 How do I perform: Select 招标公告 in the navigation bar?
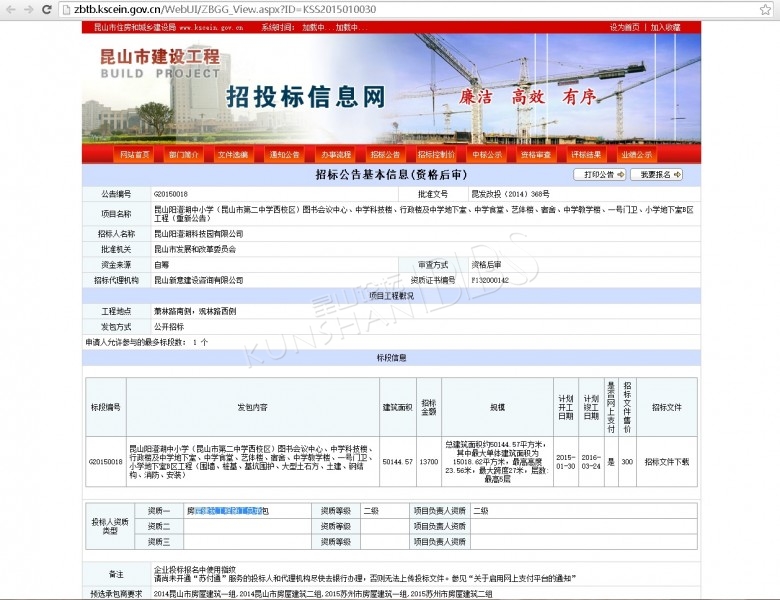click(x=385, y=154)
